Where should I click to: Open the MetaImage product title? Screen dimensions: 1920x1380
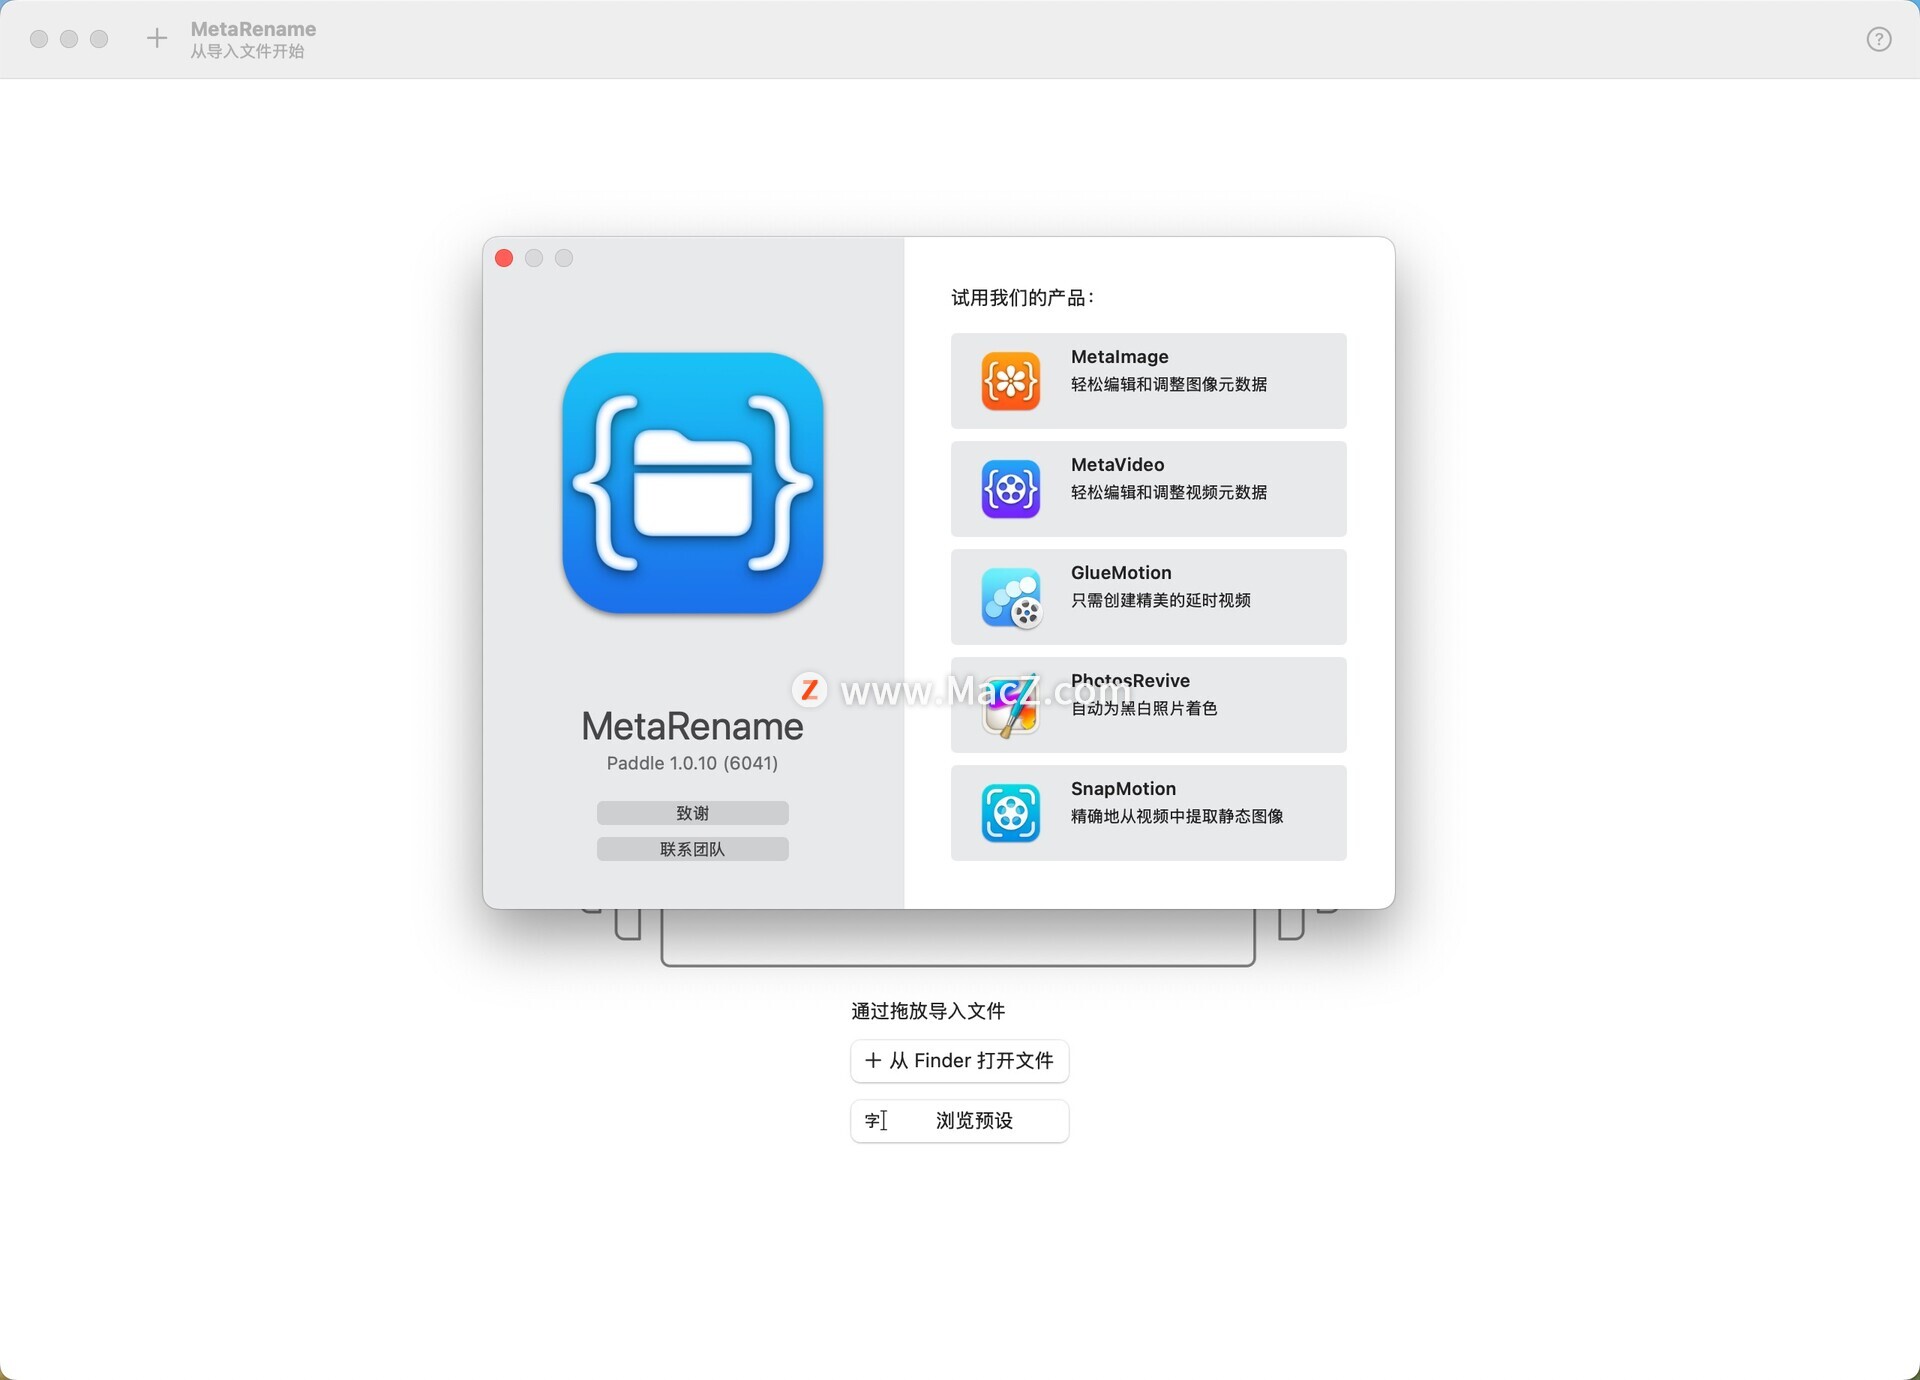1119,357
